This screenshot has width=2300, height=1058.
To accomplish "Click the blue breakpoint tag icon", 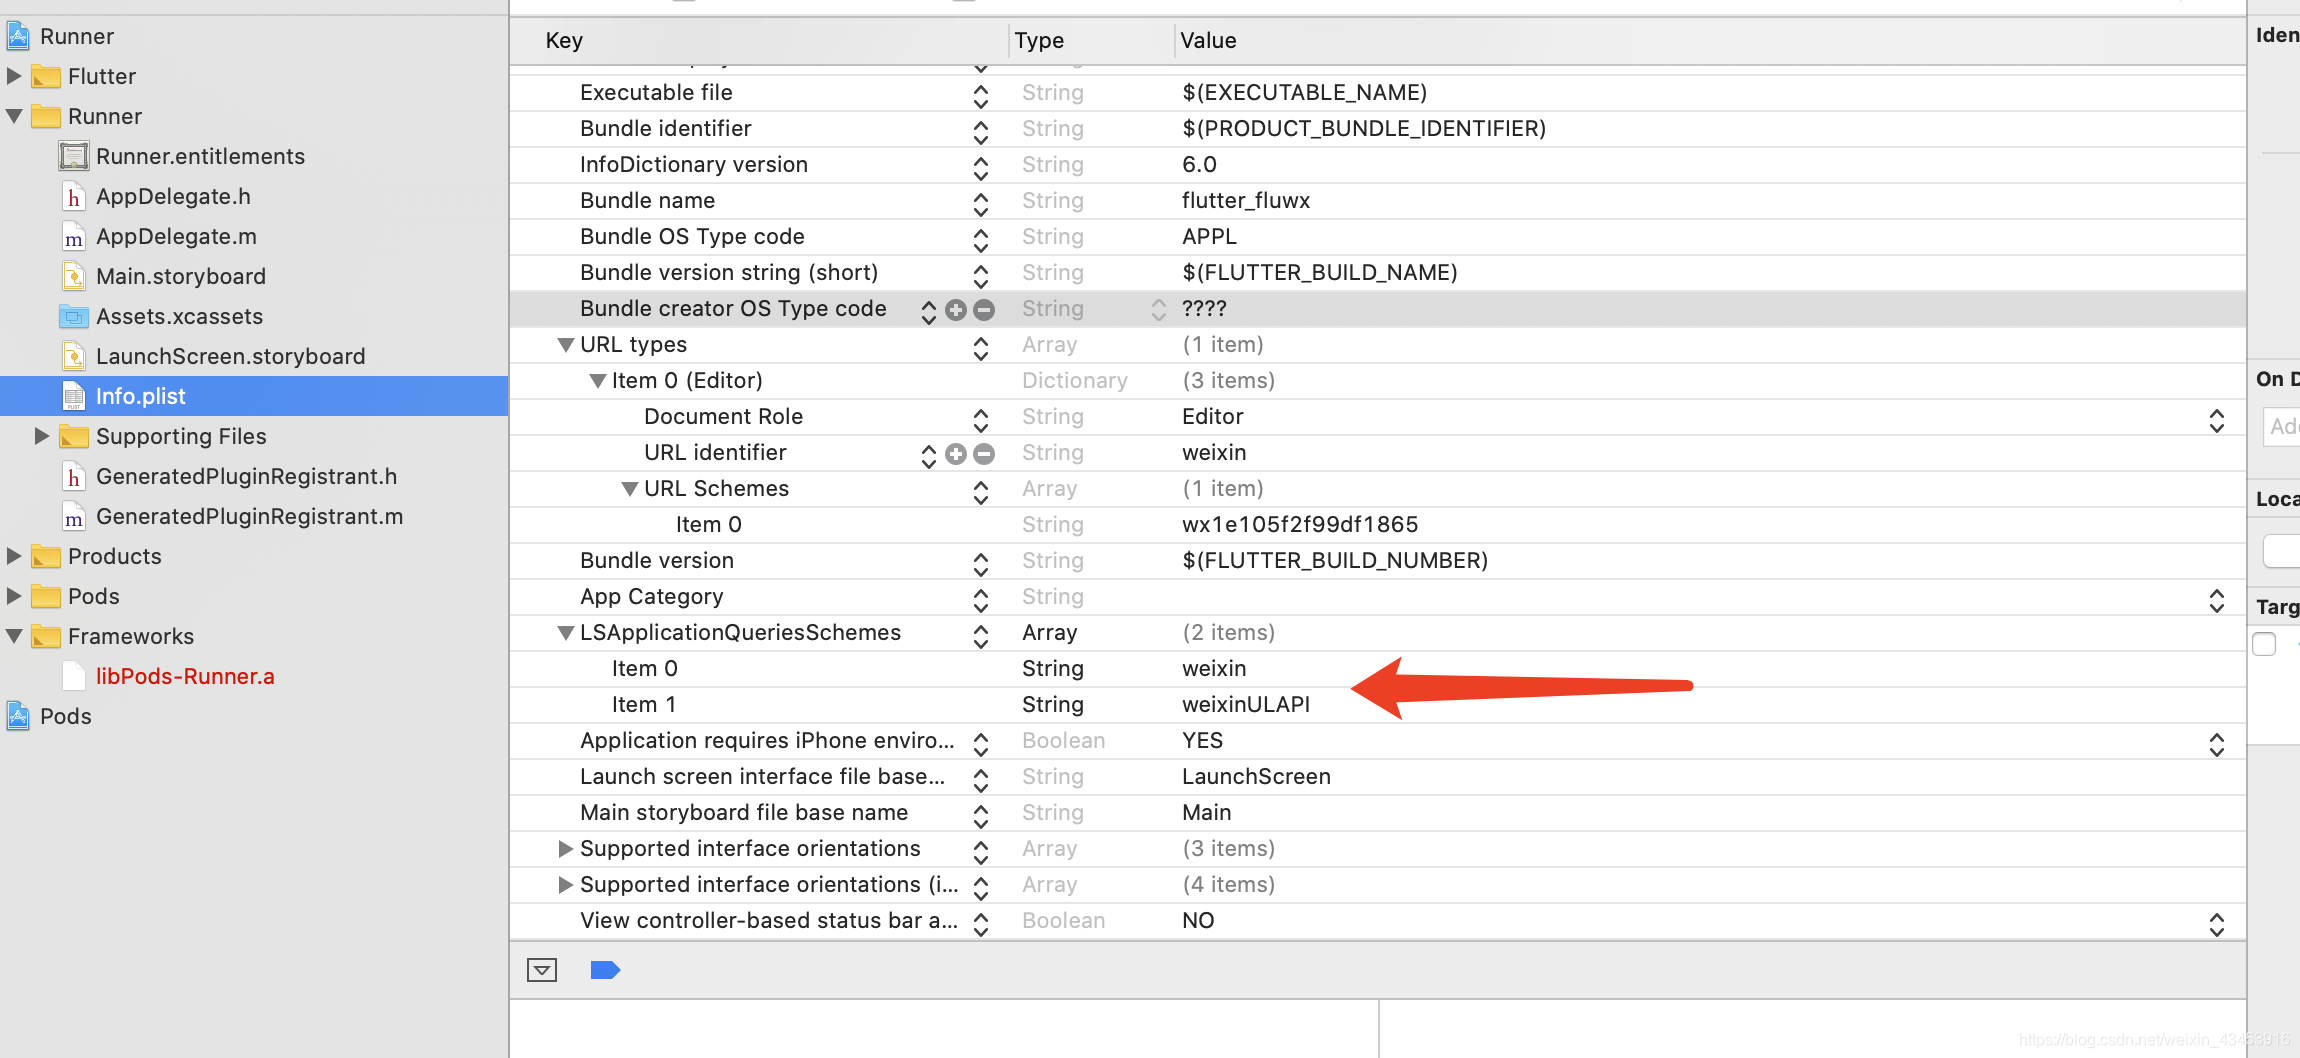I will point(605,970).
